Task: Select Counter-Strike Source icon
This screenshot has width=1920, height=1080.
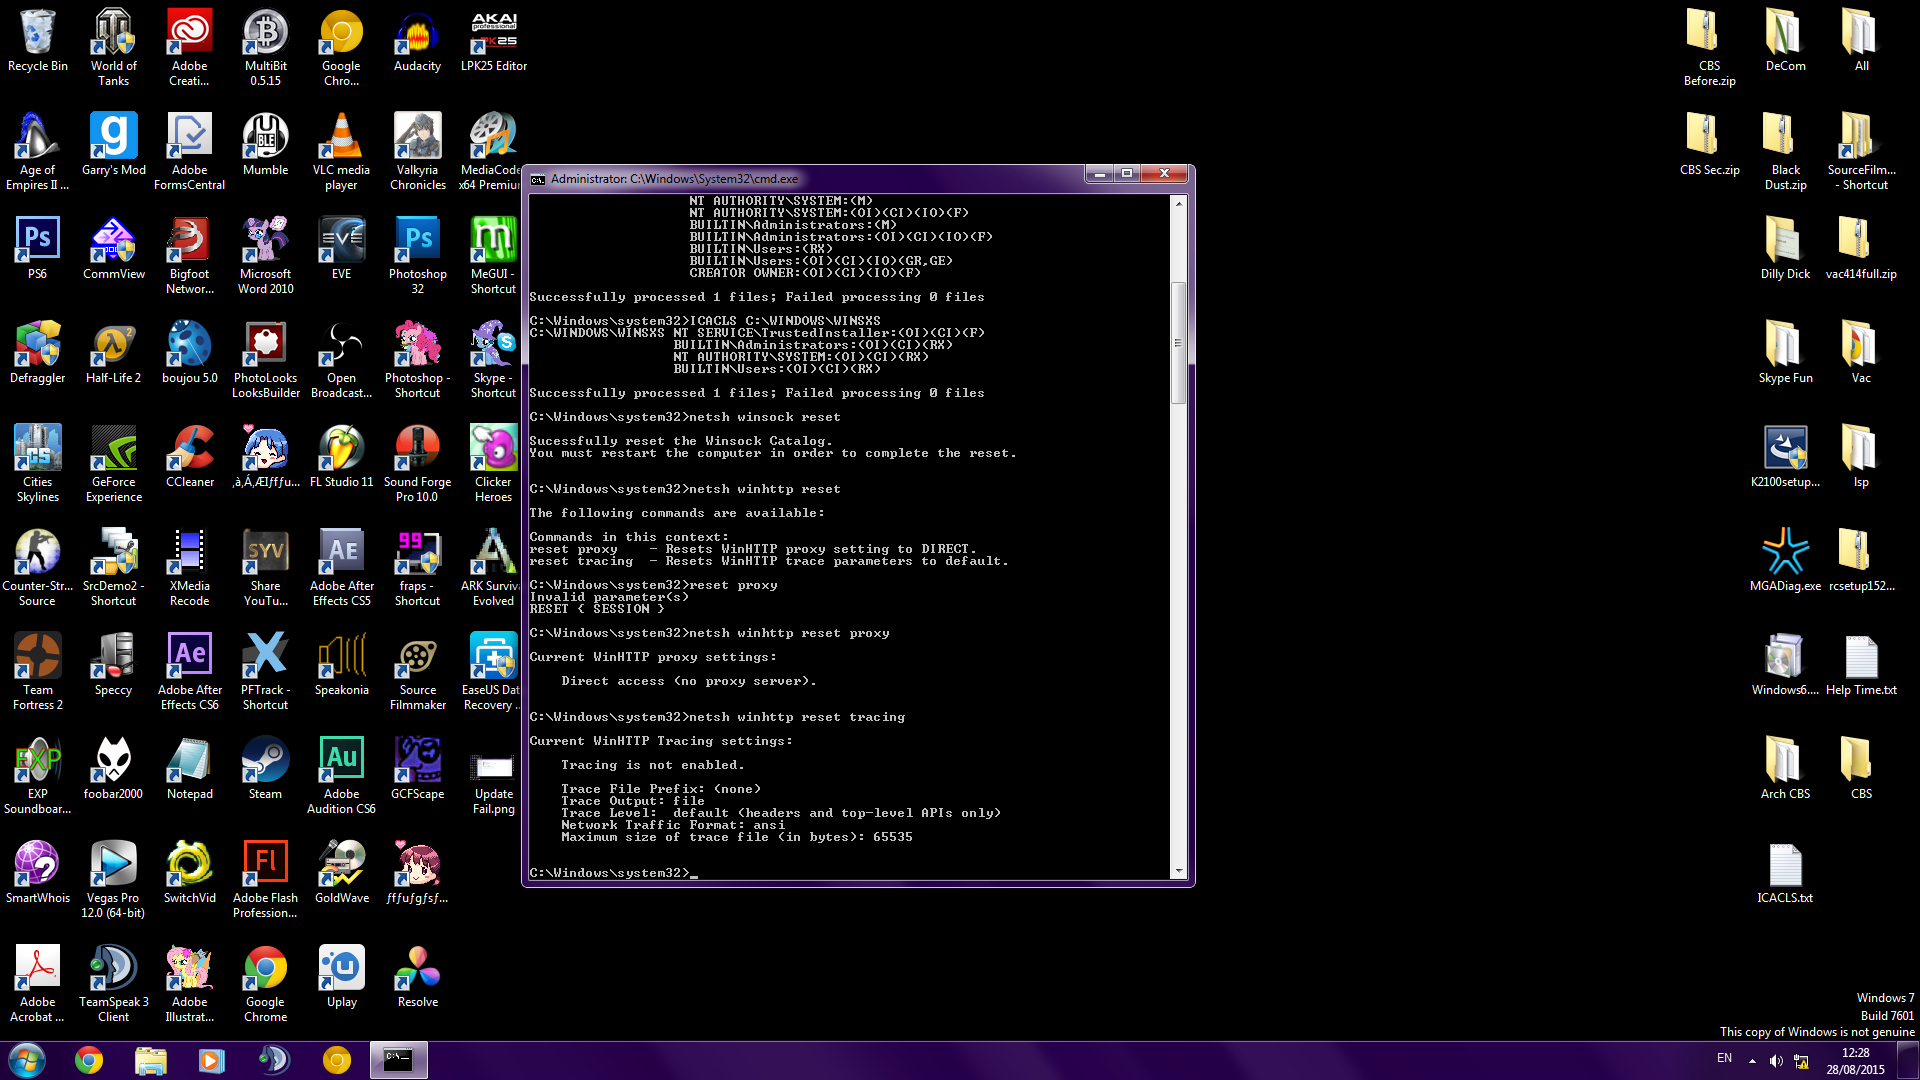Action: pyautogui.click(x=37, y=567)
